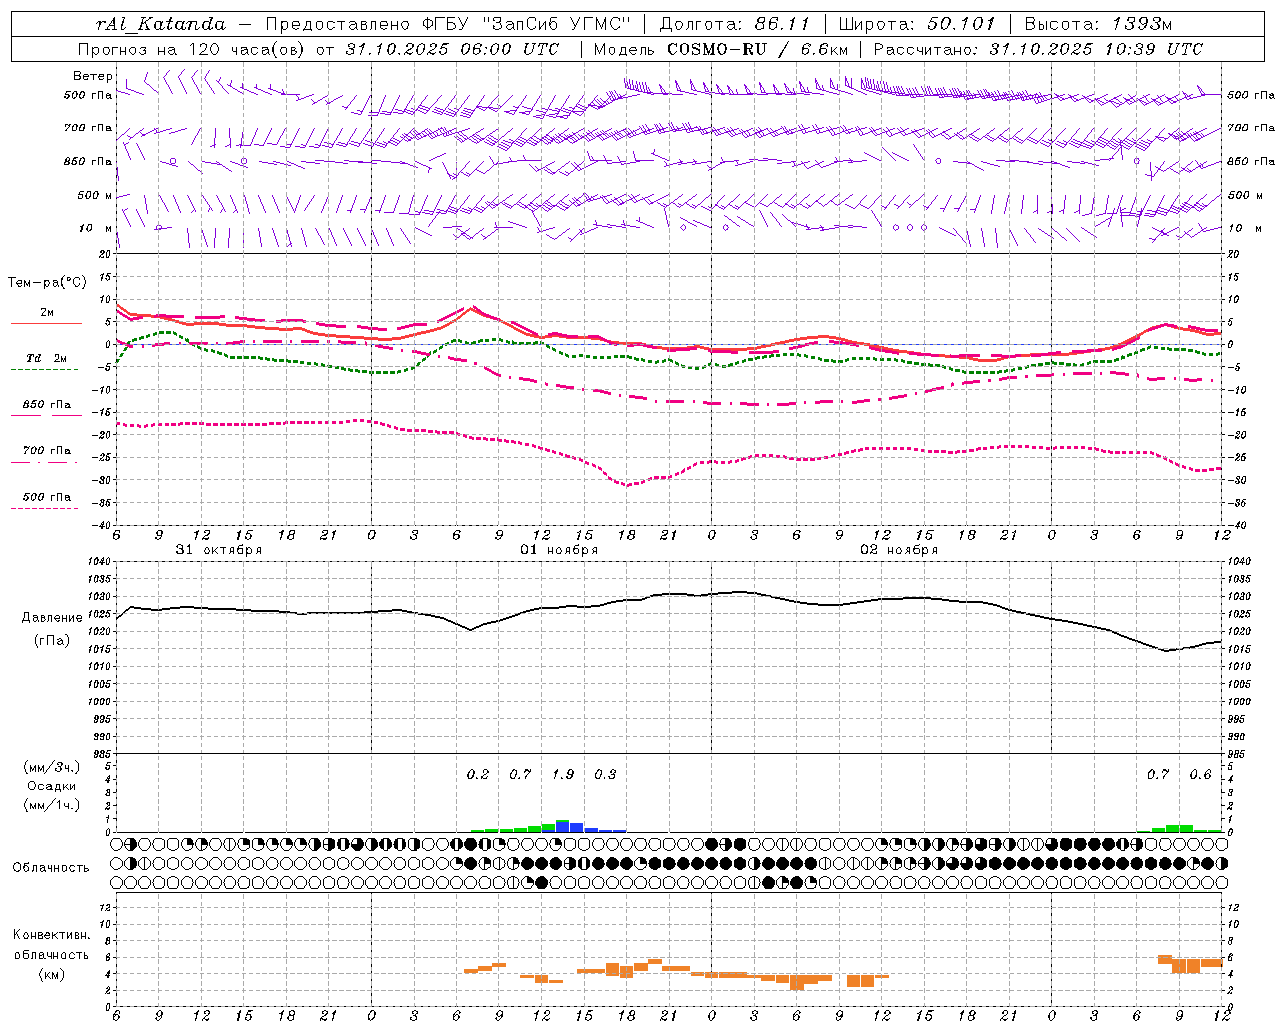Screen dimensions: 1280x1024
Task: Click the "Давление" pressure panel label
Action: coord(52,618)
